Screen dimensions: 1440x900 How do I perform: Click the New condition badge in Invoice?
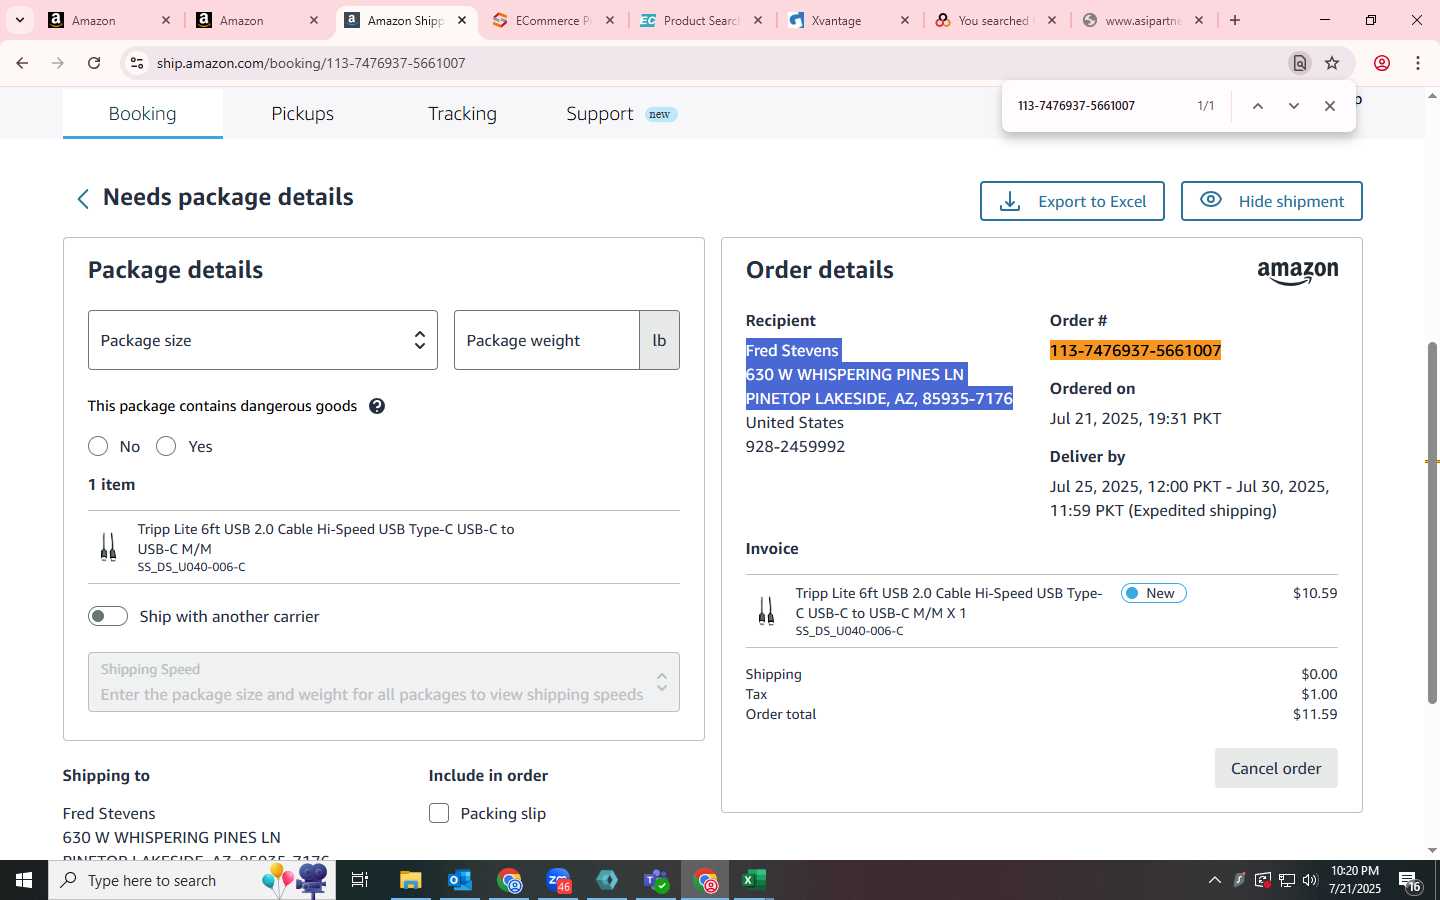(1153, 593)
